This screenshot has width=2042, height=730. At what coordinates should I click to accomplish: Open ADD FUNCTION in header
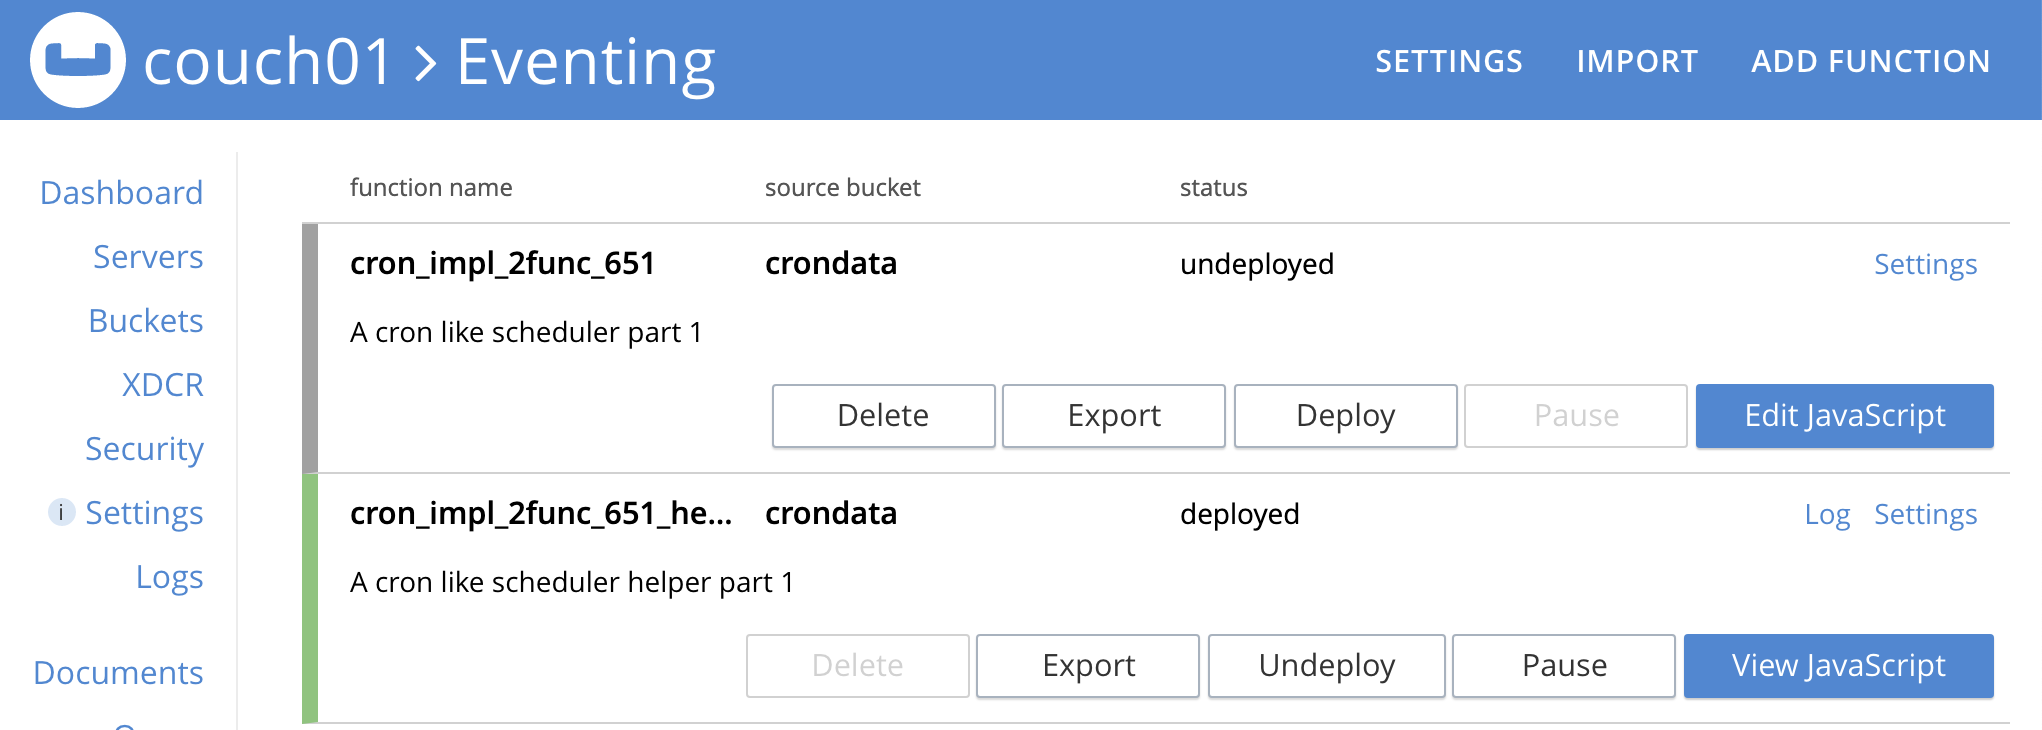click(x=1870, y=61)
